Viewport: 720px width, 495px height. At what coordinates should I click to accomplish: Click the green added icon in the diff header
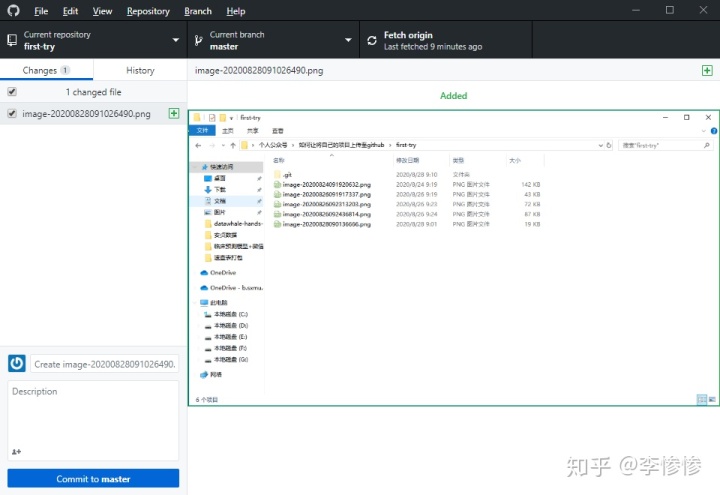tap(707, 70)
